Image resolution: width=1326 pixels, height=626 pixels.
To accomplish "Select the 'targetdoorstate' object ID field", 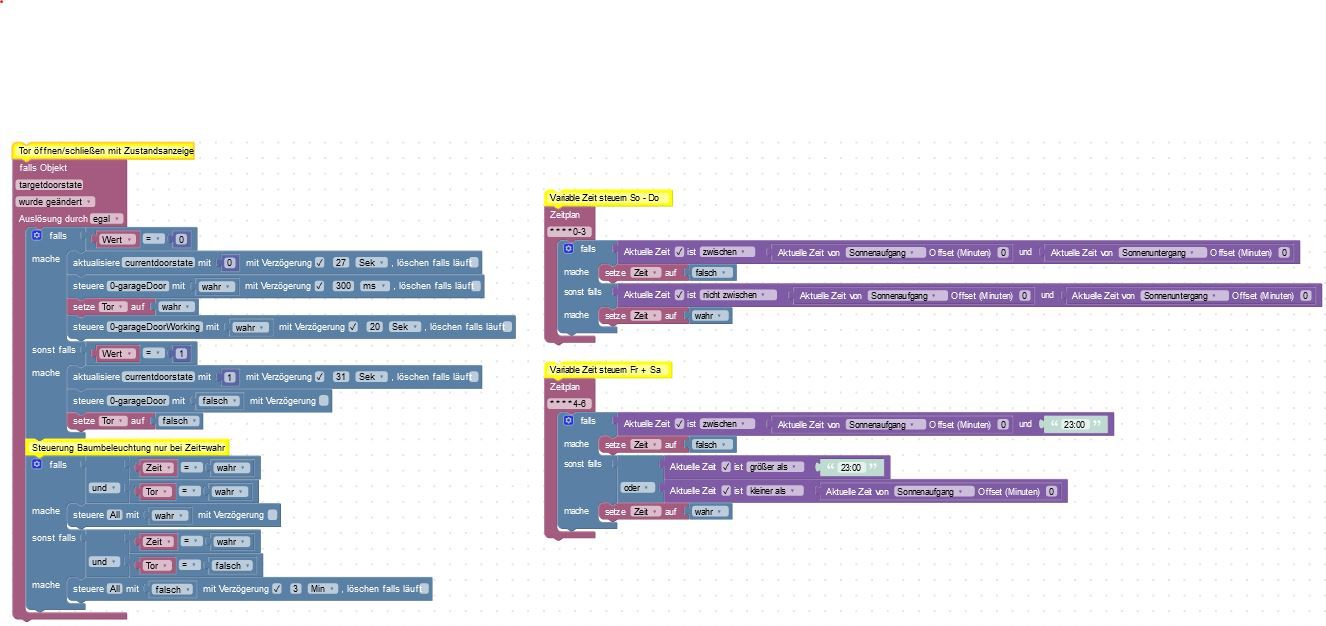I will (50, 185).
